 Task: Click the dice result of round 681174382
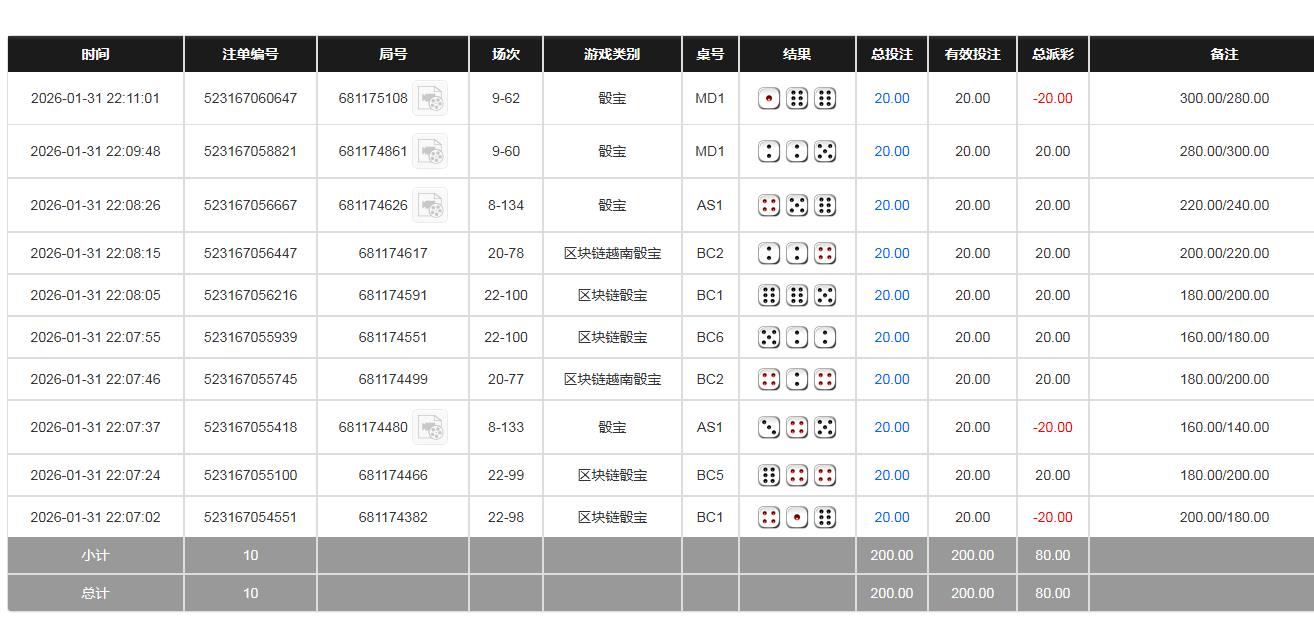(797, 516)
